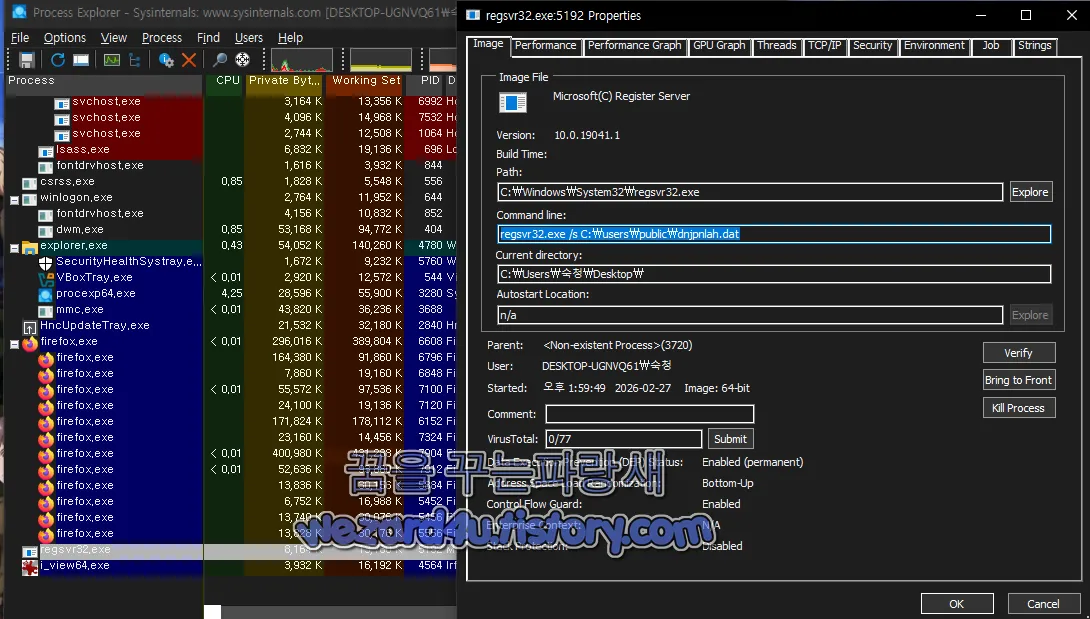Switch to the GPU Graph tab

(x=719, y=46)
